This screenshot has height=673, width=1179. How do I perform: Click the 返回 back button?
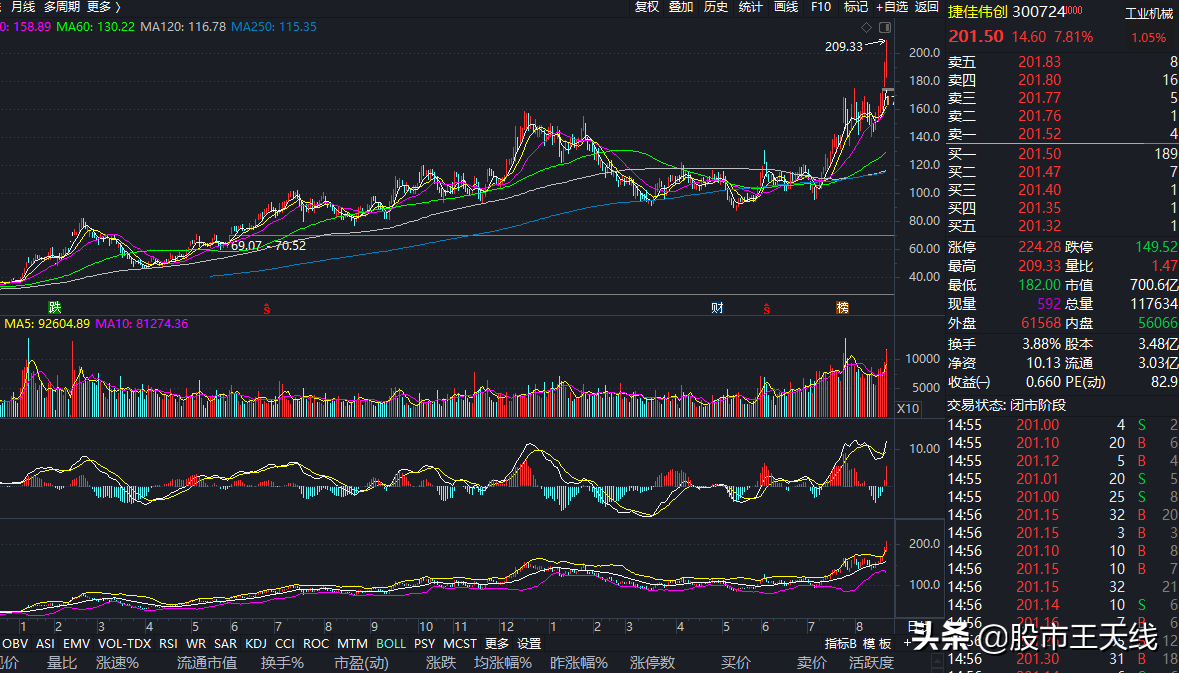click(927, 7)
